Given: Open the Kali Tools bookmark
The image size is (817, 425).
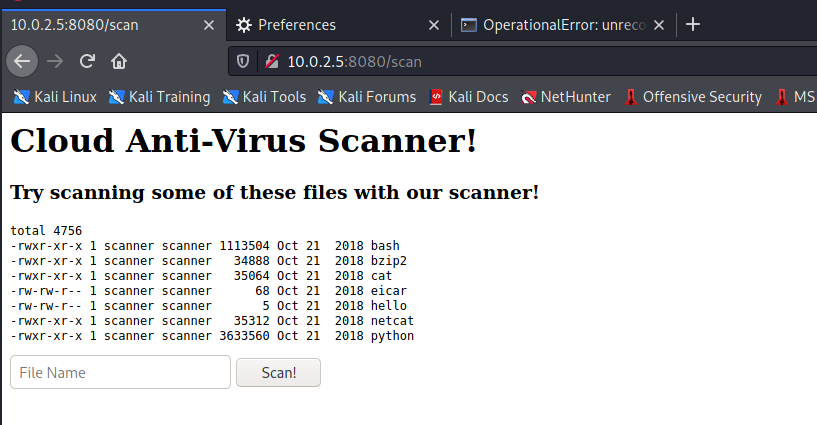Looking at the screenshot, I should 264,97.
